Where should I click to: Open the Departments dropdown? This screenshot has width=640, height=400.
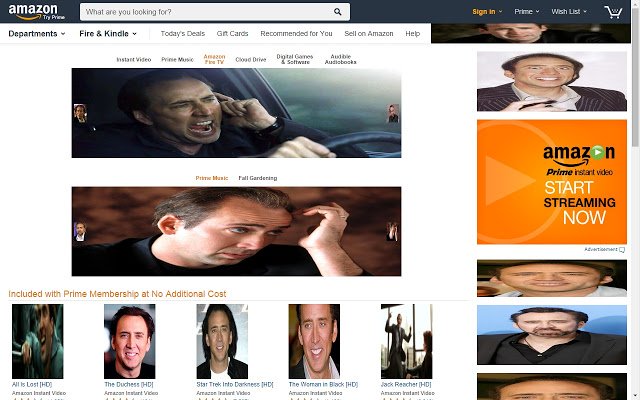37,33
